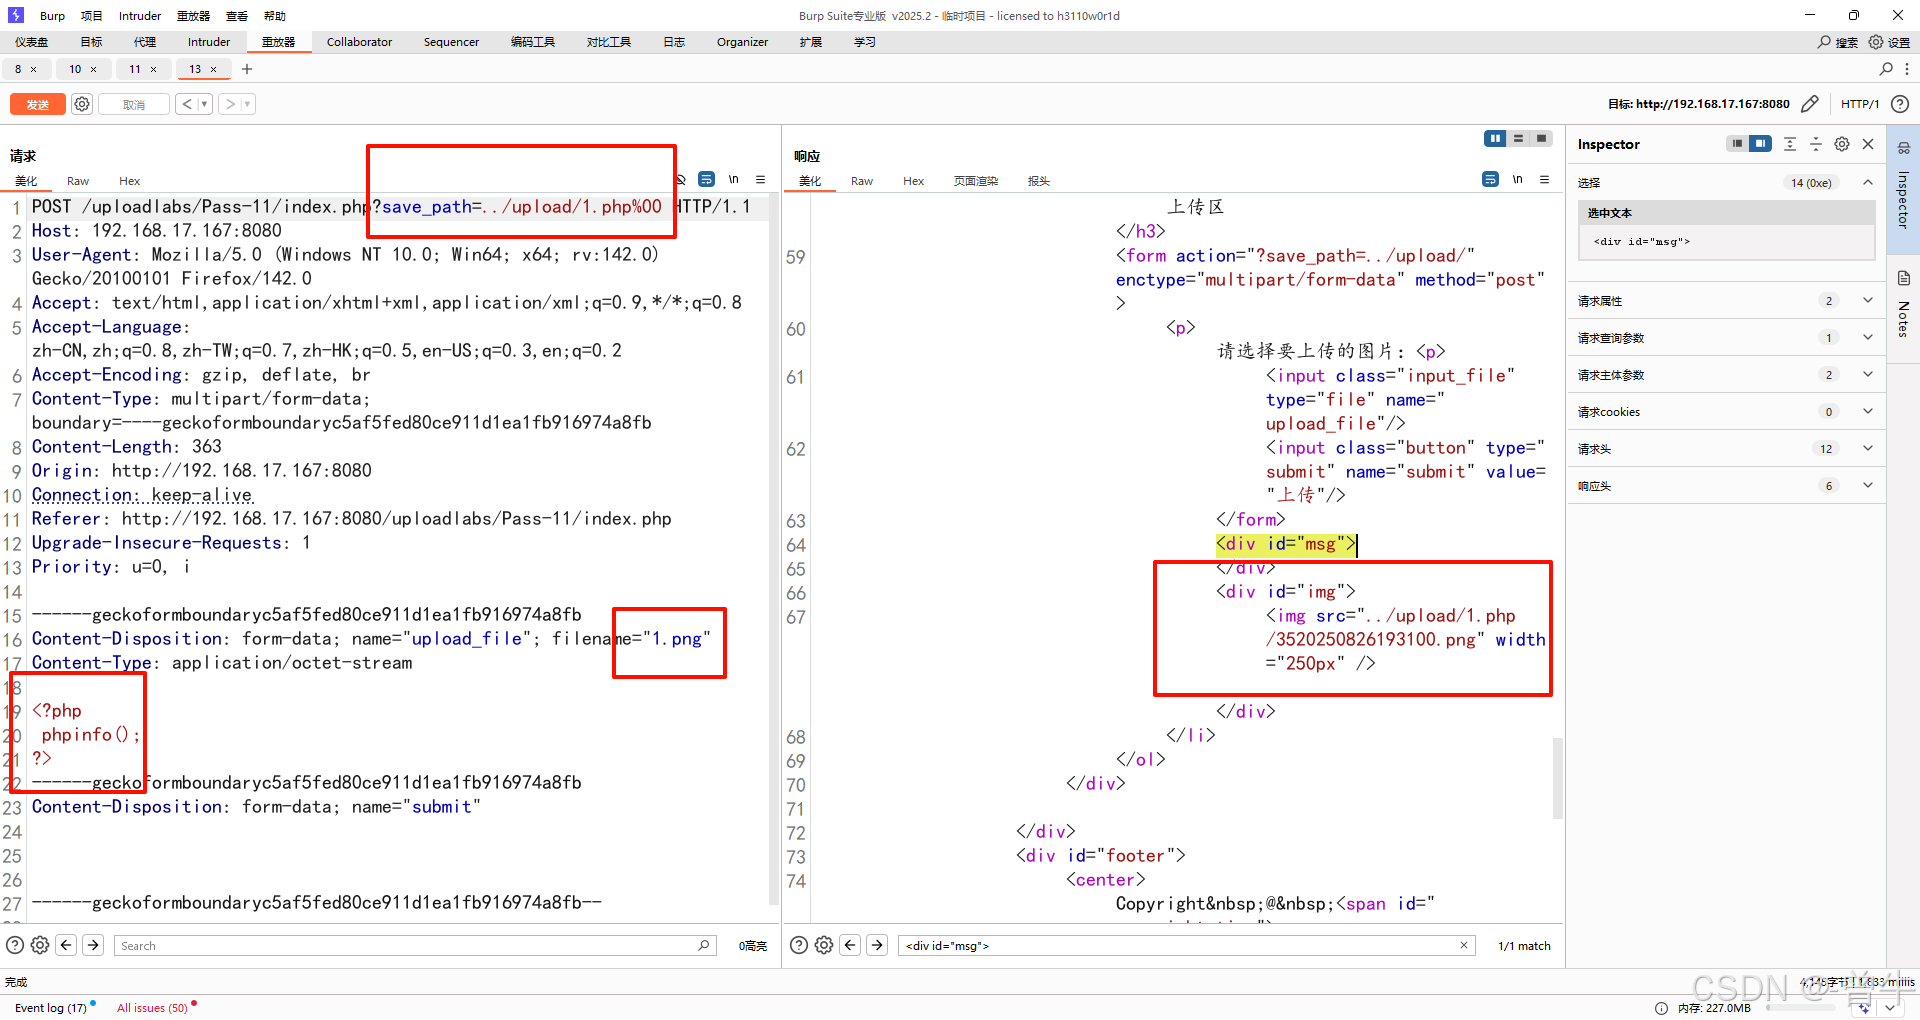Open the Collaborator tool tab
The image size is (1920, 1020).
359,42
